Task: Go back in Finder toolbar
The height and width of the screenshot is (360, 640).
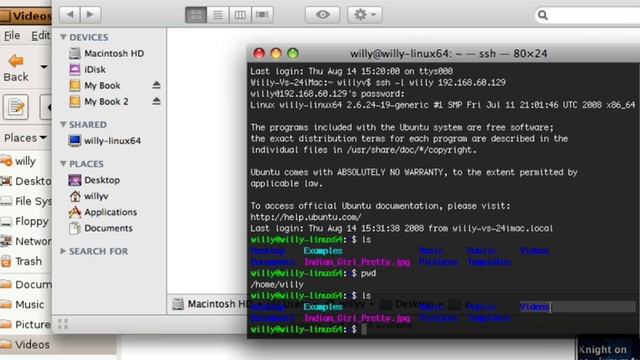Action: (x=70, y=15)
